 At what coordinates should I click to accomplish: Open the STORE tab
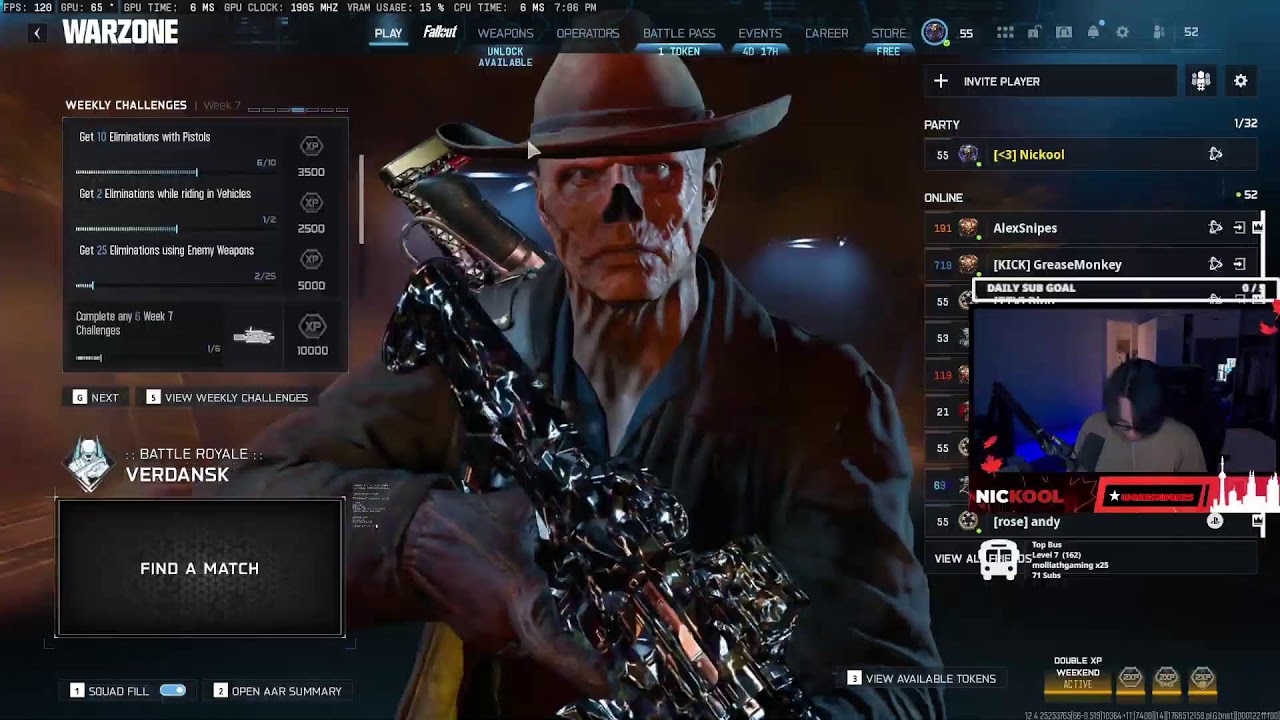(888, 33)
